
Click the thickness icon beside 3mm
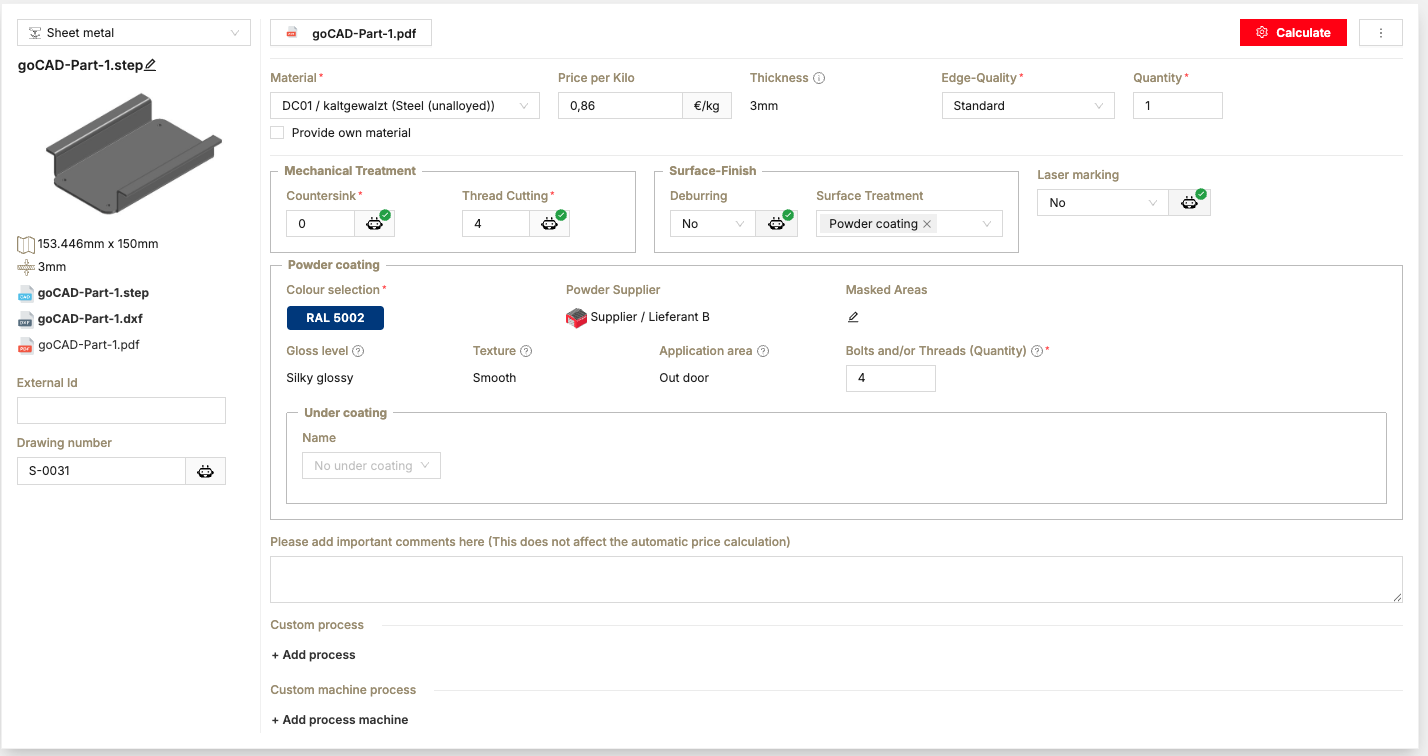[26, 267]
